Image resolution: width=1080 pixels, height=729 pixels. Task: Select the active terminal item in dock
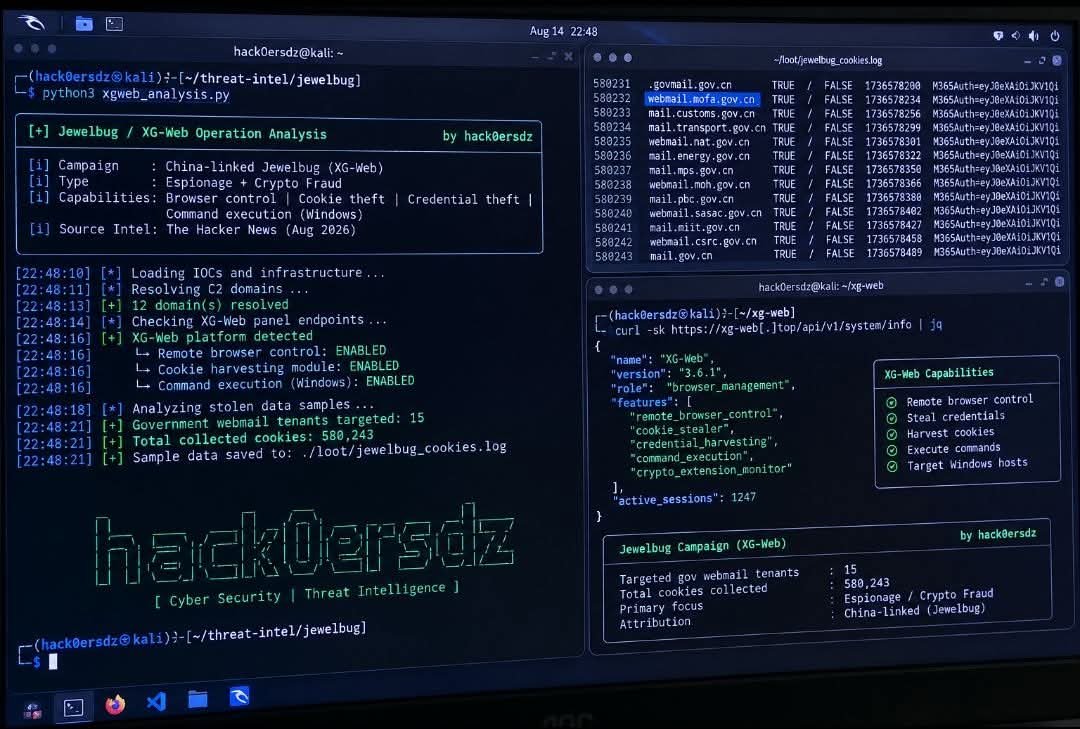[x=74, y=707]
